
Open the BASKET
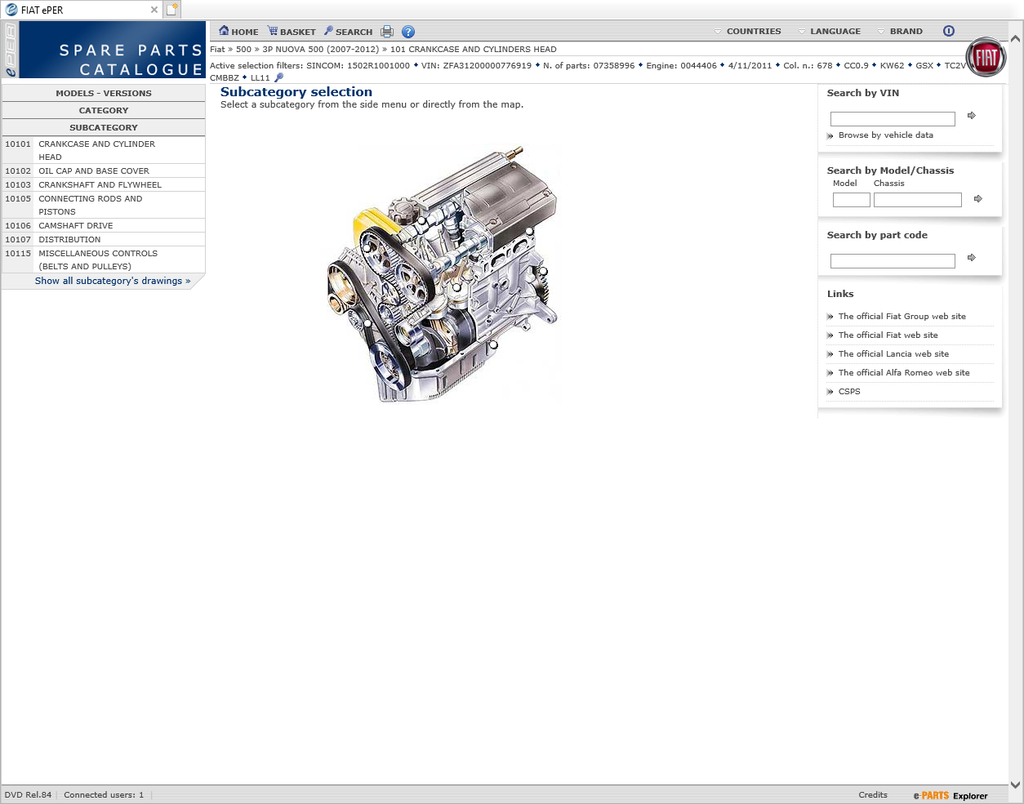click(291, 31)
